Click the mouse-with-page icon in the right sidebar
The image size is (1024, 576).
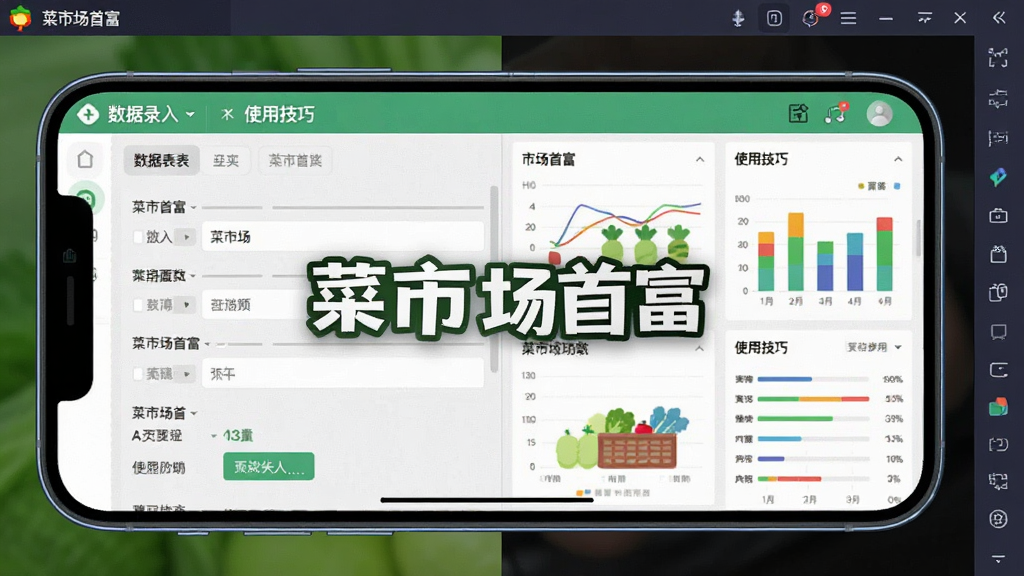pyautogui.click(x=998, y=292)
